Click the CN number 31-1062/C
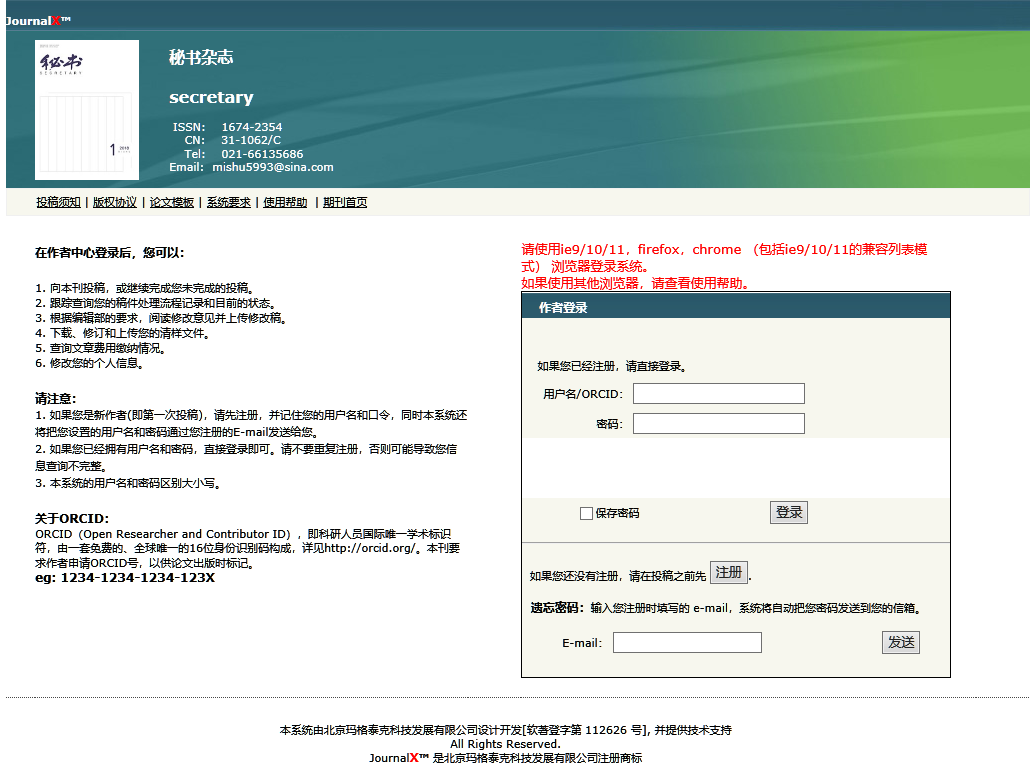This screenshot has width=1036, height=783. 251,140
